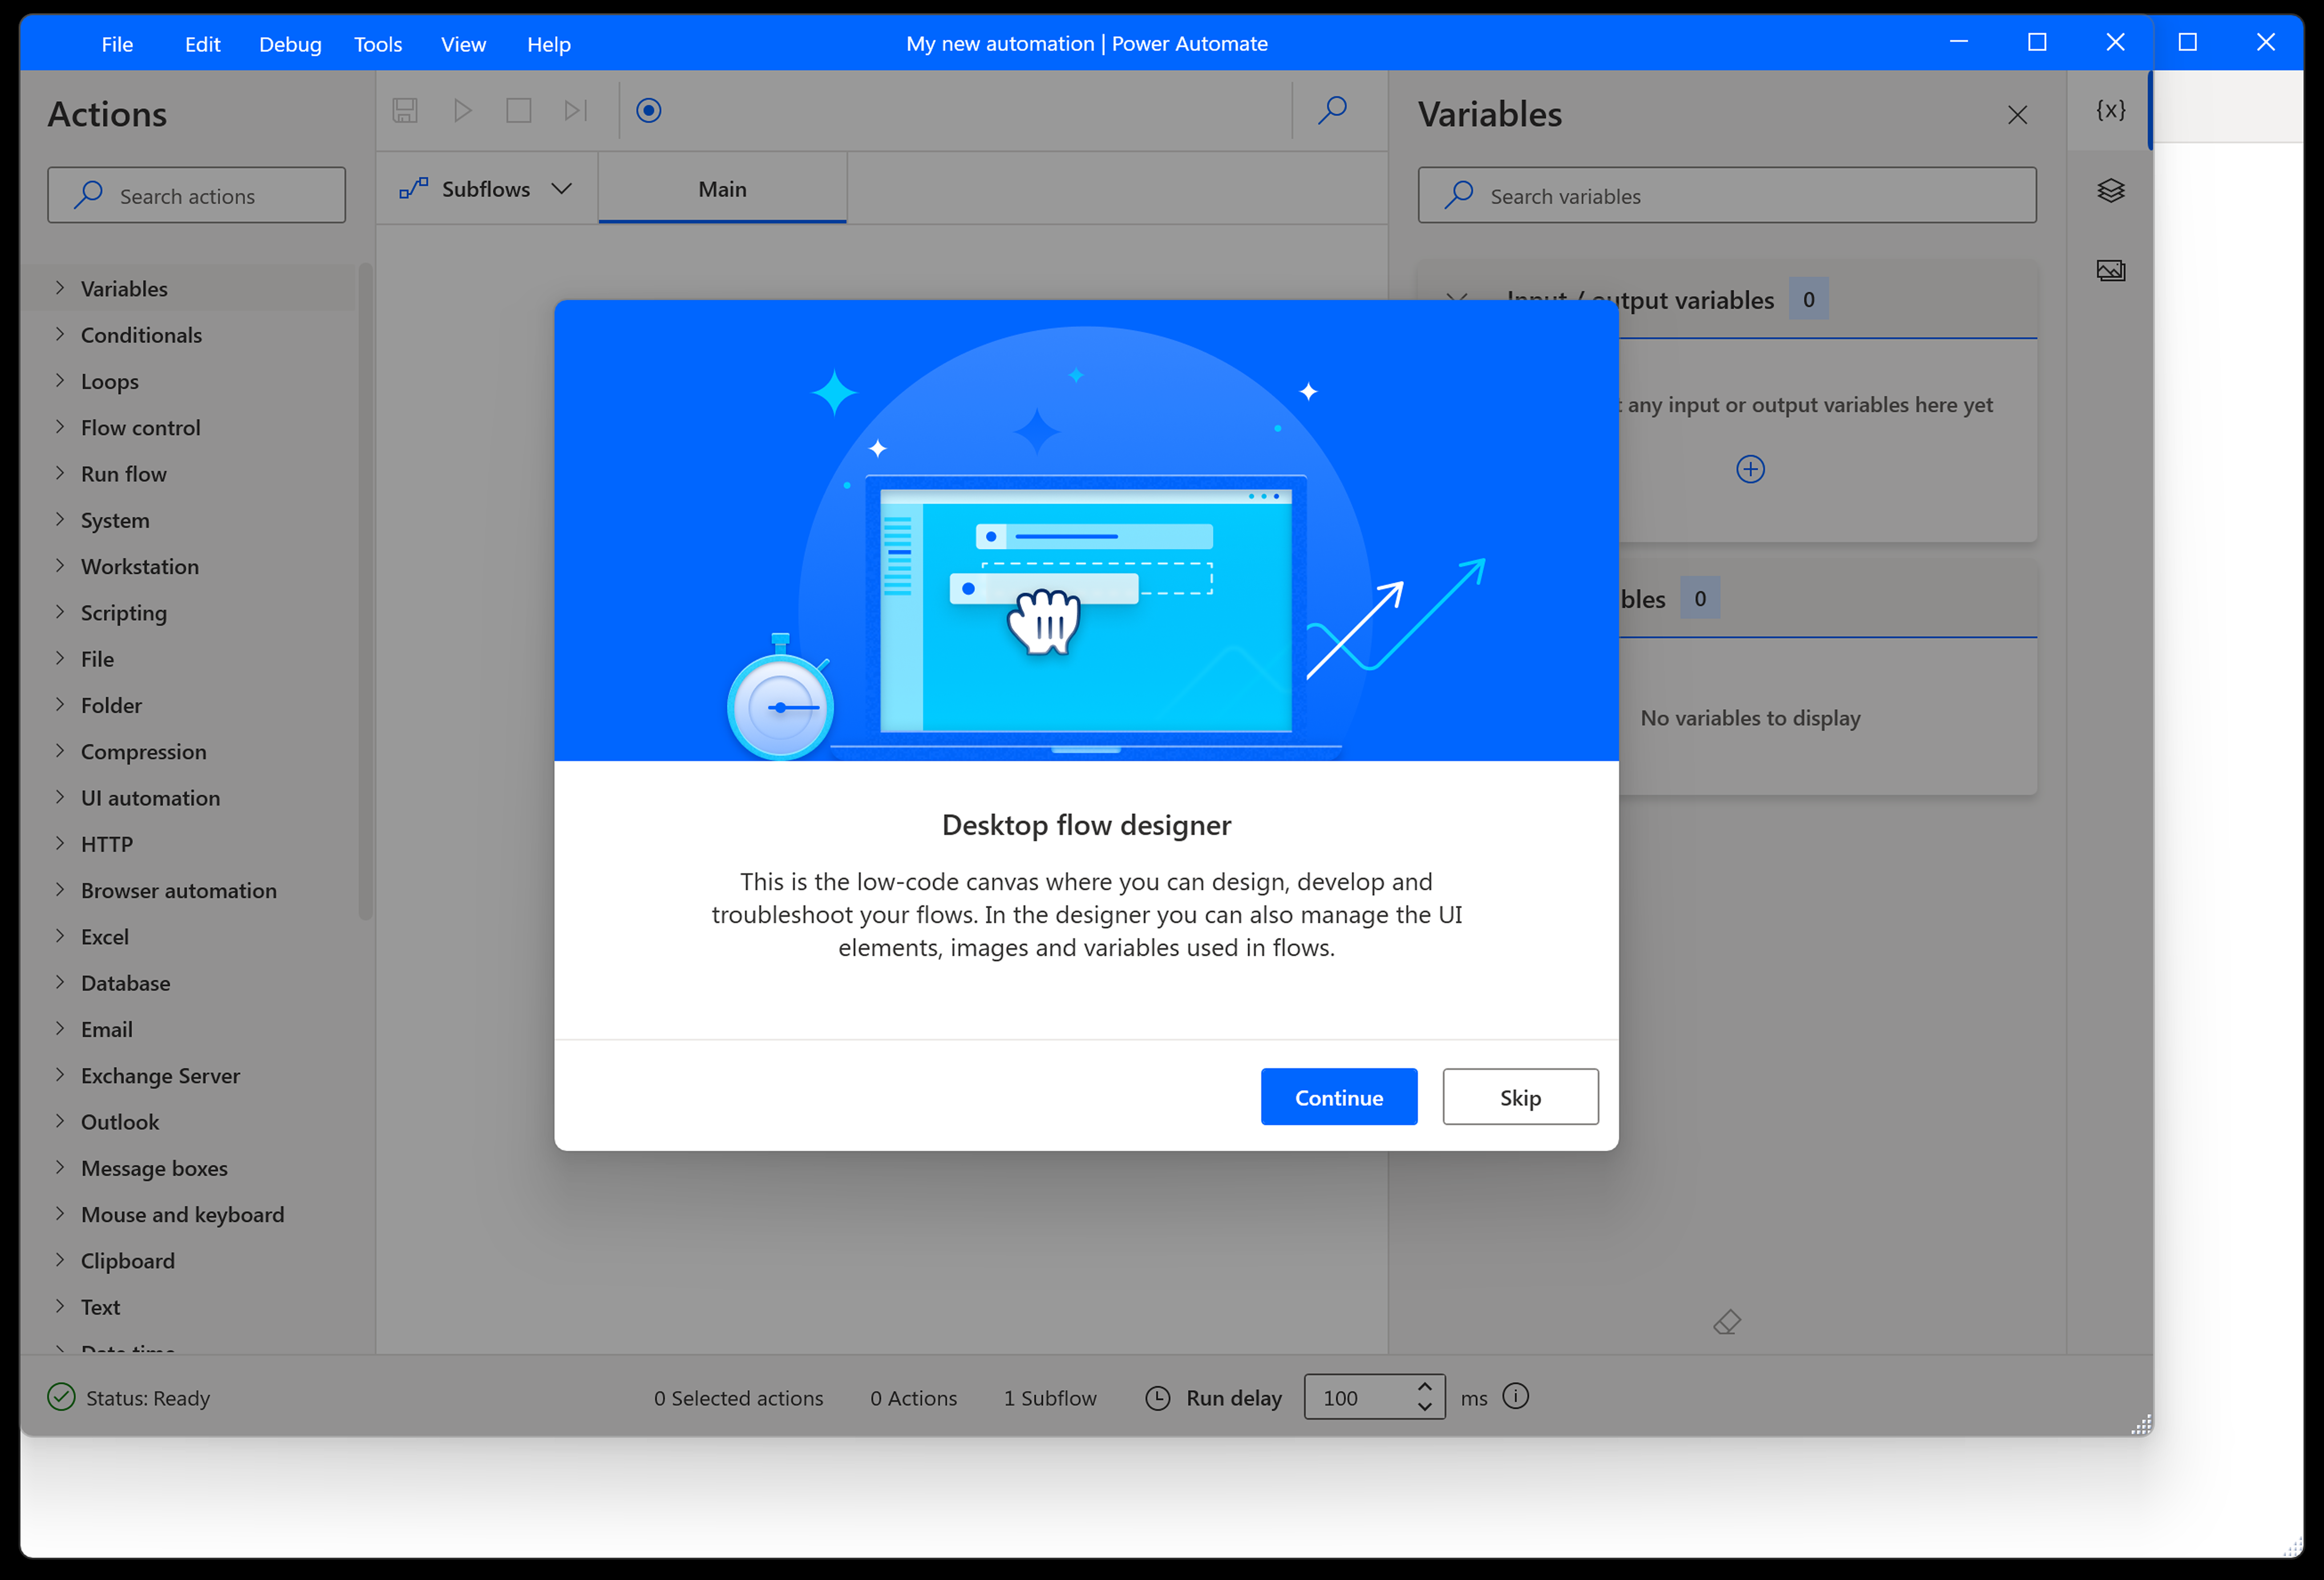The height and width of the screenshot is (1580, 2324).
Task: Click the Run delay clock icon
Action: click(x=1157, y=1398)
